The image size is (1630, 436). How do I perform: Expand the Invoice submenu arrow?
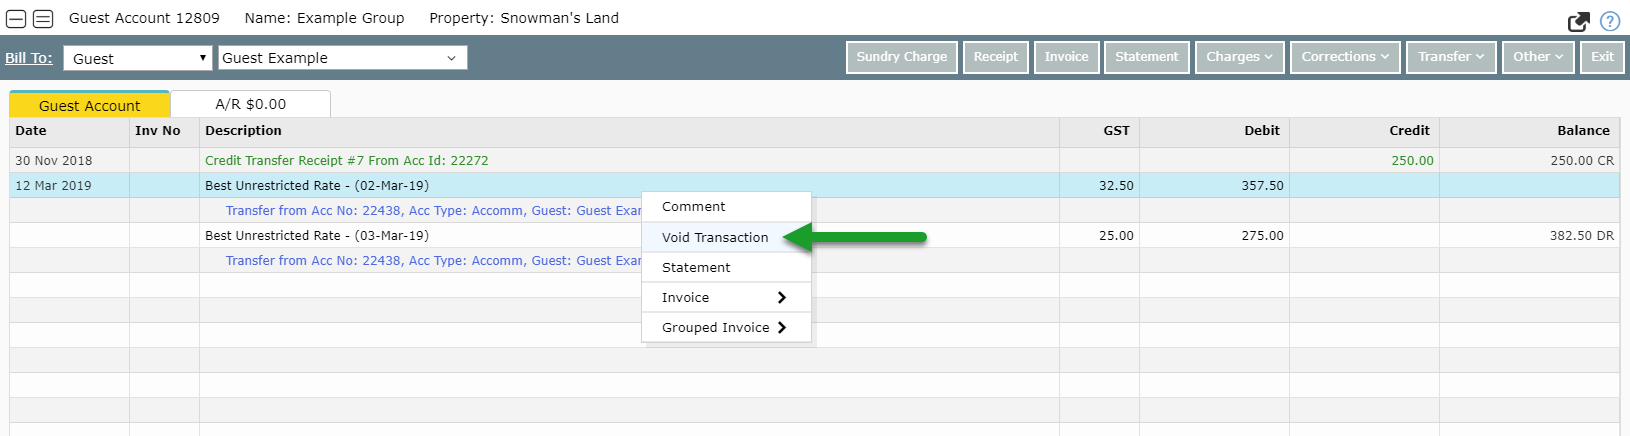782,298
